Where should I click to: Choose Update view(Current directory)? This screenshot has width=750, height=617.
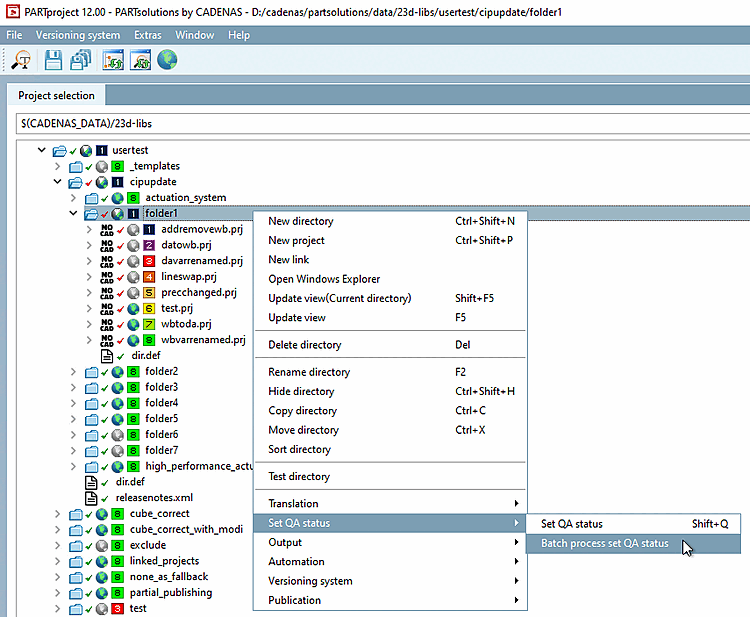(390, 298)
